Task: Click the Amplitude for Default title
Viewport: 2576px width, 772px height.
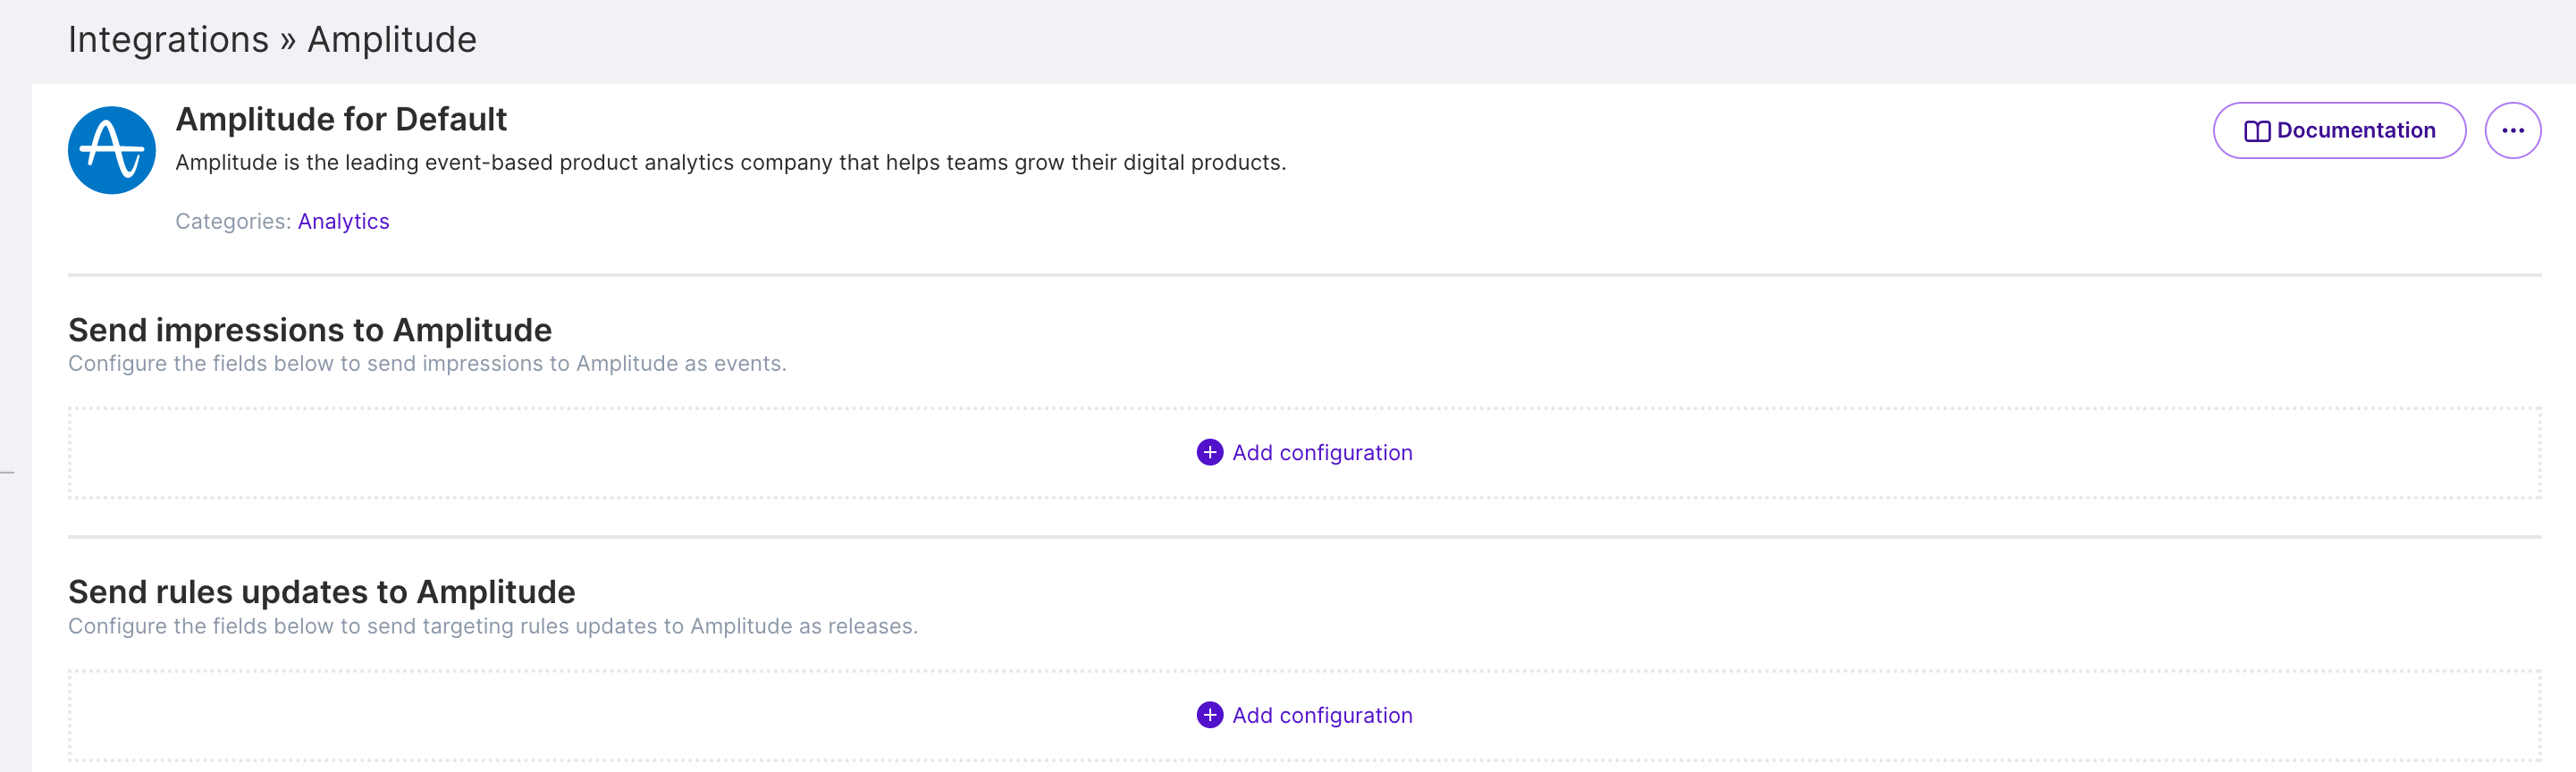Action: click(341, 119)
